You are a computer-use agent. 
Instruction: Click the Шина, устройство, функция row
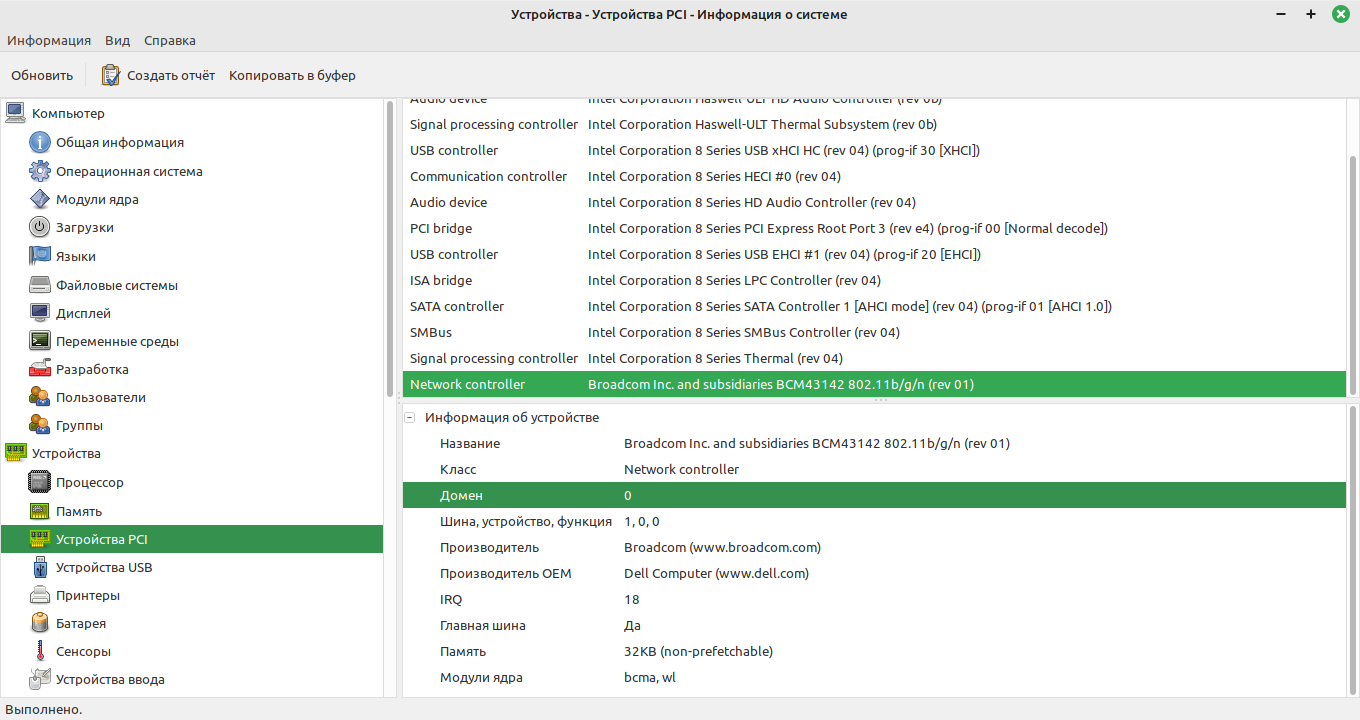[874, 521]
